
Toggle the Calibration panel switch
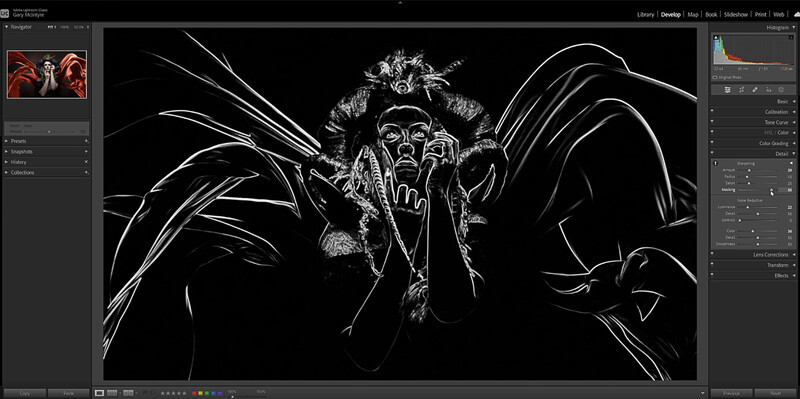[713, 112]
